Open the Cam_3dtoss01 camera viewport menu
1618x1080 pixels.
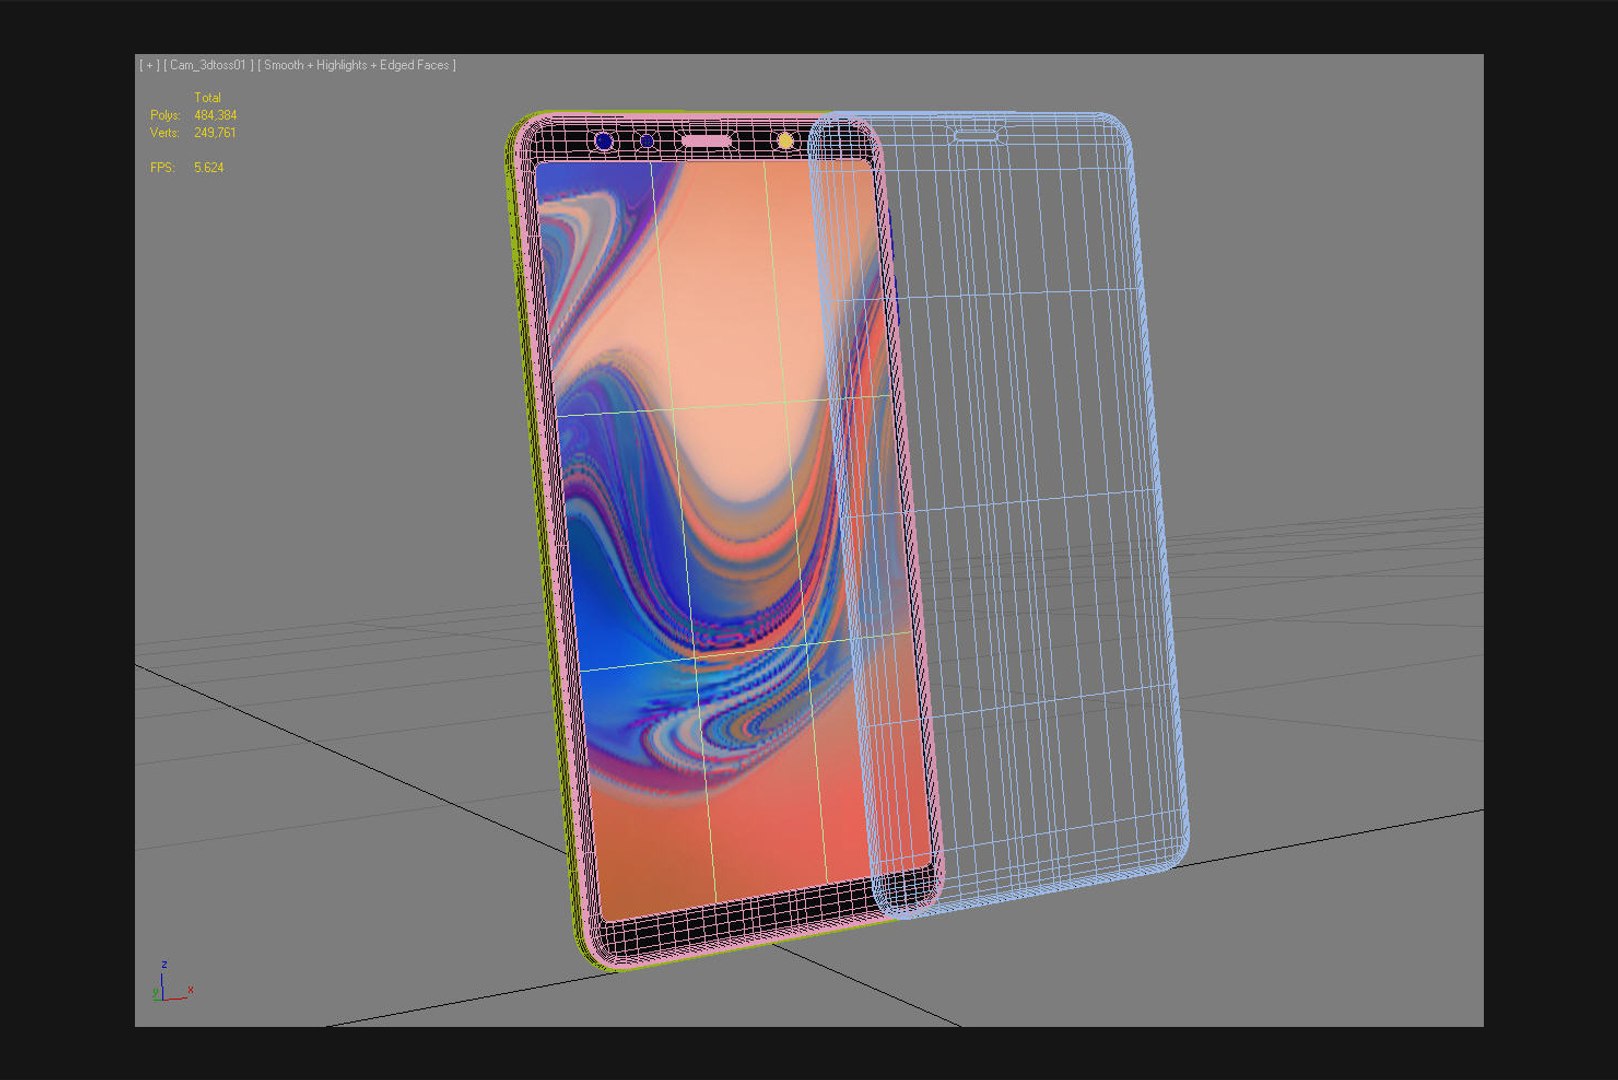(208, 65)
